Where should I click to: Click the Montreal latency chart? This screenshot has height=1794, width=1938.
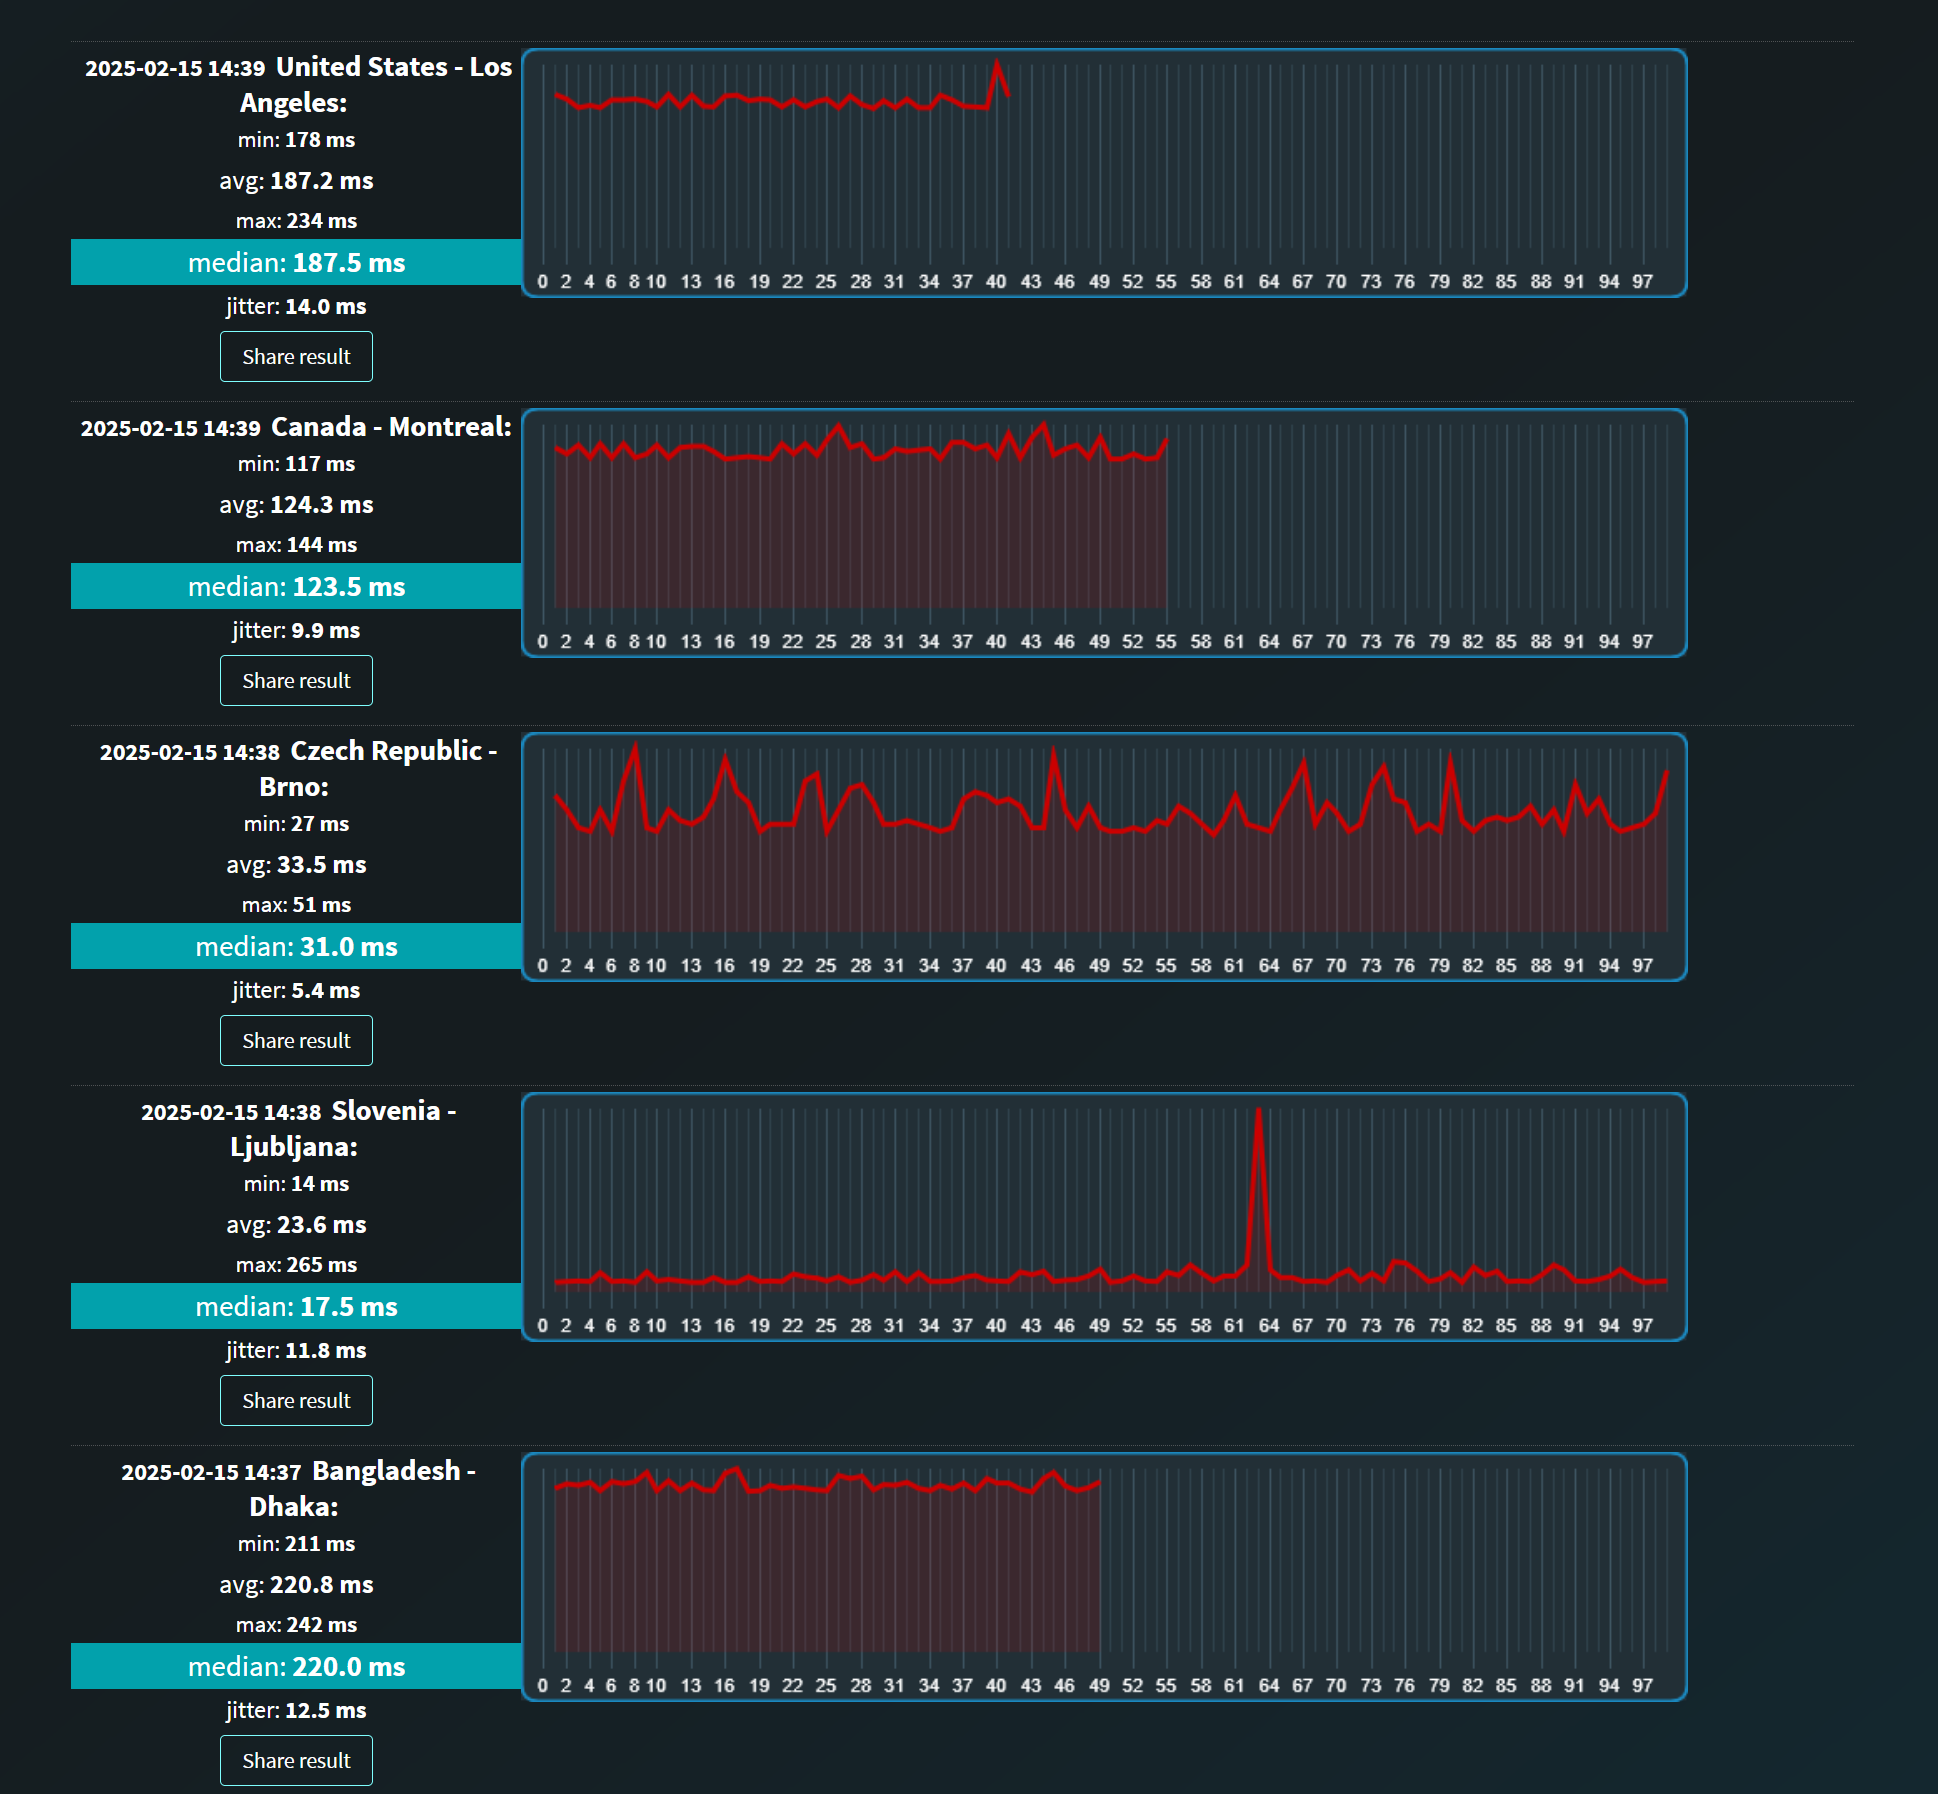pos(1104,533)
